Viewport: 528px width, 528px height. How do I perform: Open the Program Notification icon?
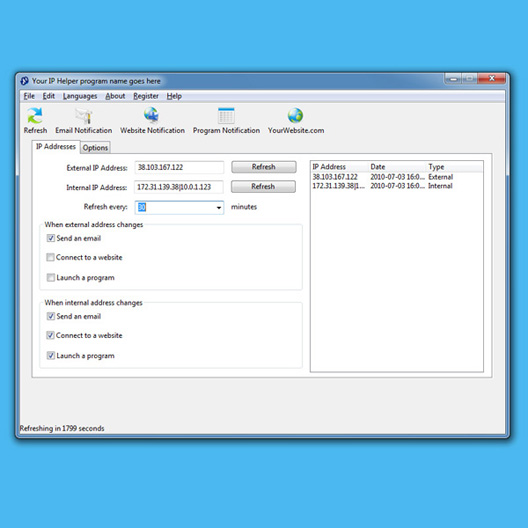pyautogui.click(x=226, y=116)
